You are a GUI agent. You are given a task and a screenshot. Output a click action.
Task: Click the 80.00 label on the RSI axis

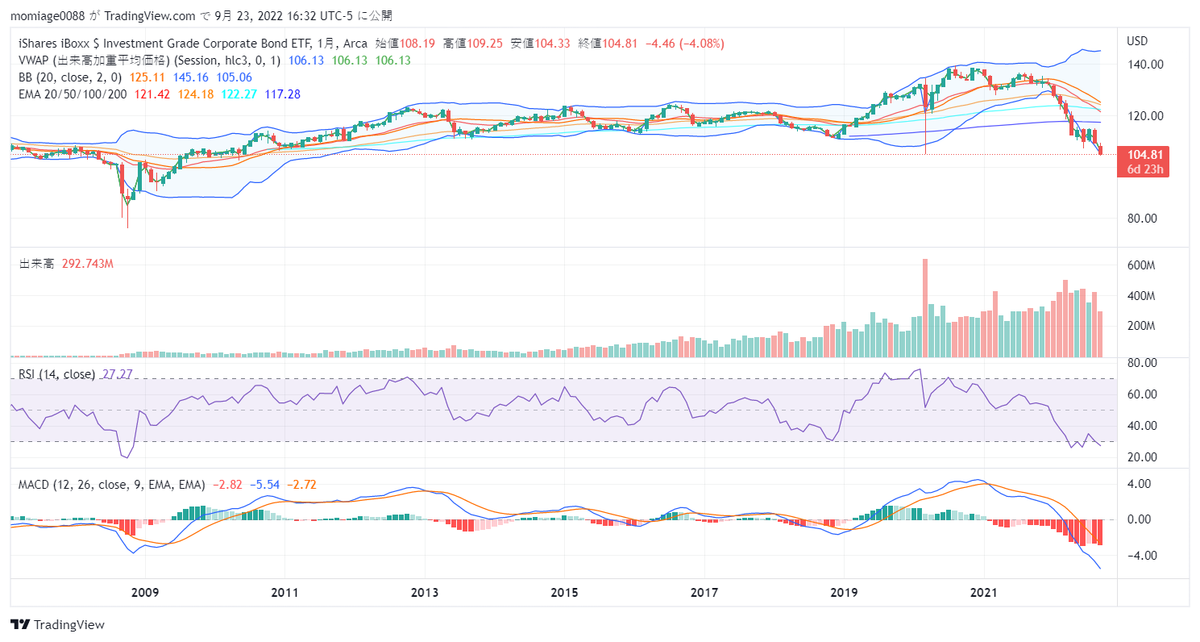tap(1142, 363)
